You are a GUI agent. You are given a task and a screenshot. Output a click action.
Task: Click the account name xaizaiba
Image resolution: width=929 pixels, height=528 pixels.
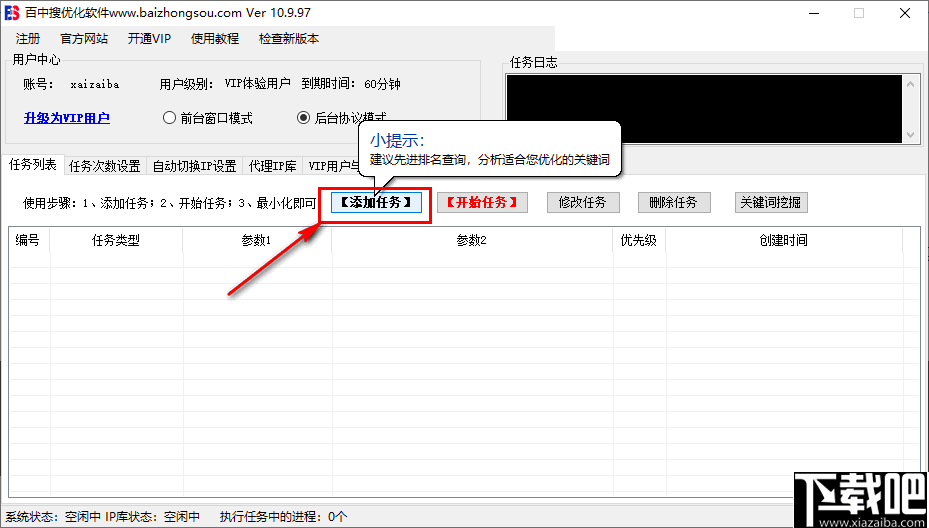pyautogui.click(x=95, y=84)
